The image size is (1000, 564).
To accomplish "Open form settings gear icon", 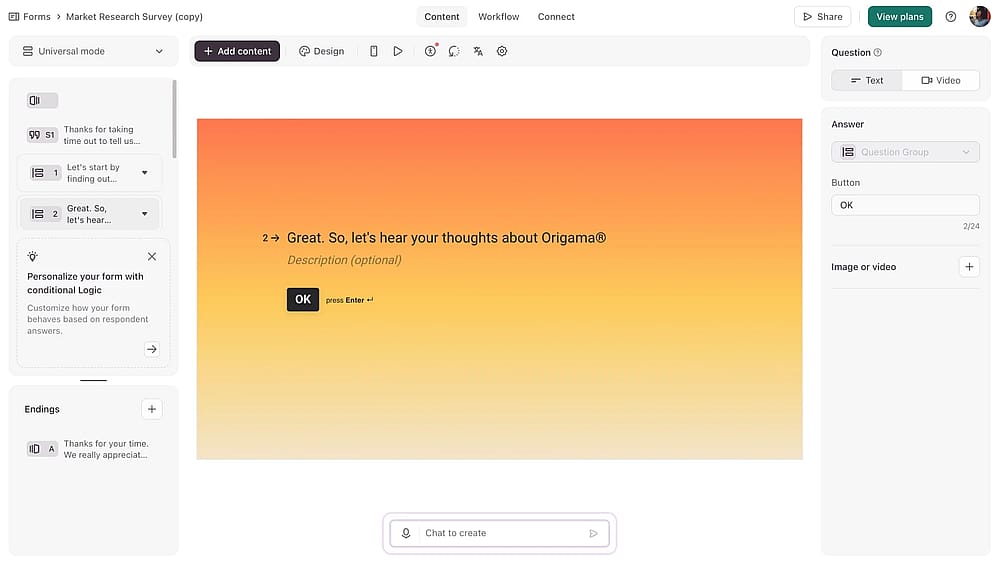I will [x=503, y=51].
